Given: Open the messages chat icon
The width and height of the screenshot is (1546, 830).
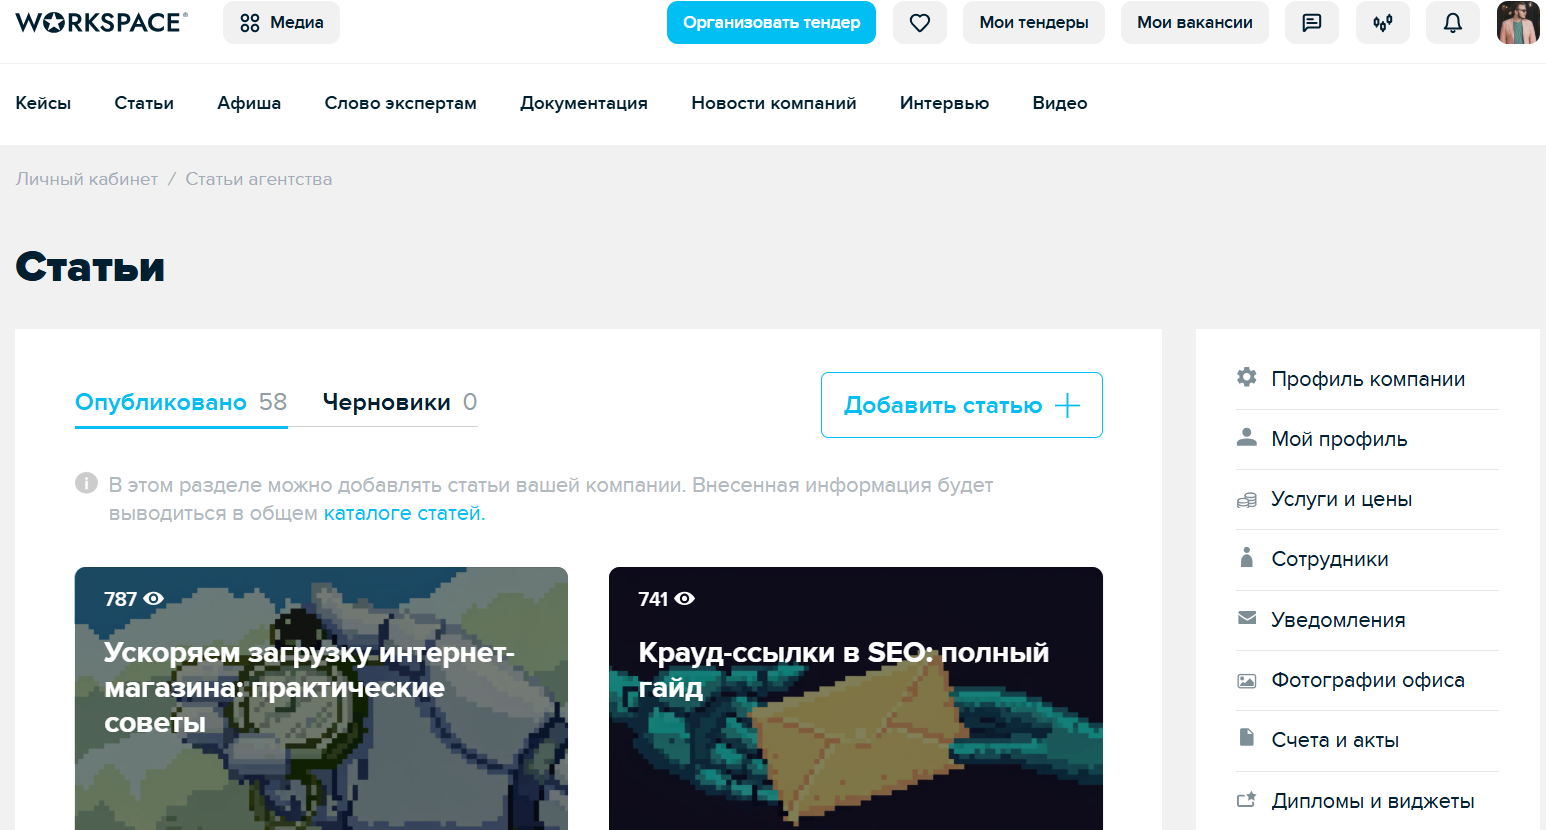Looking at the screenshot, I should pyautogui.click(x=1312, y=22).
